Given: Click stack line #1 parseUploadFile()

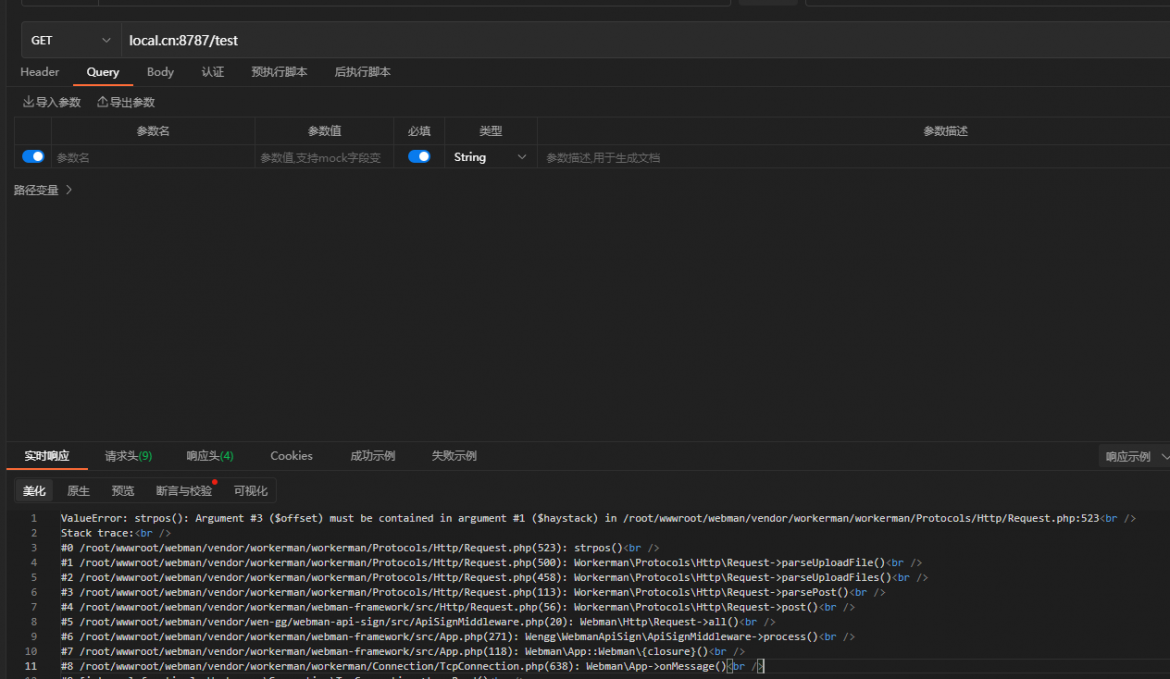Looking at the screenshot, I should [x=491, y=563].
